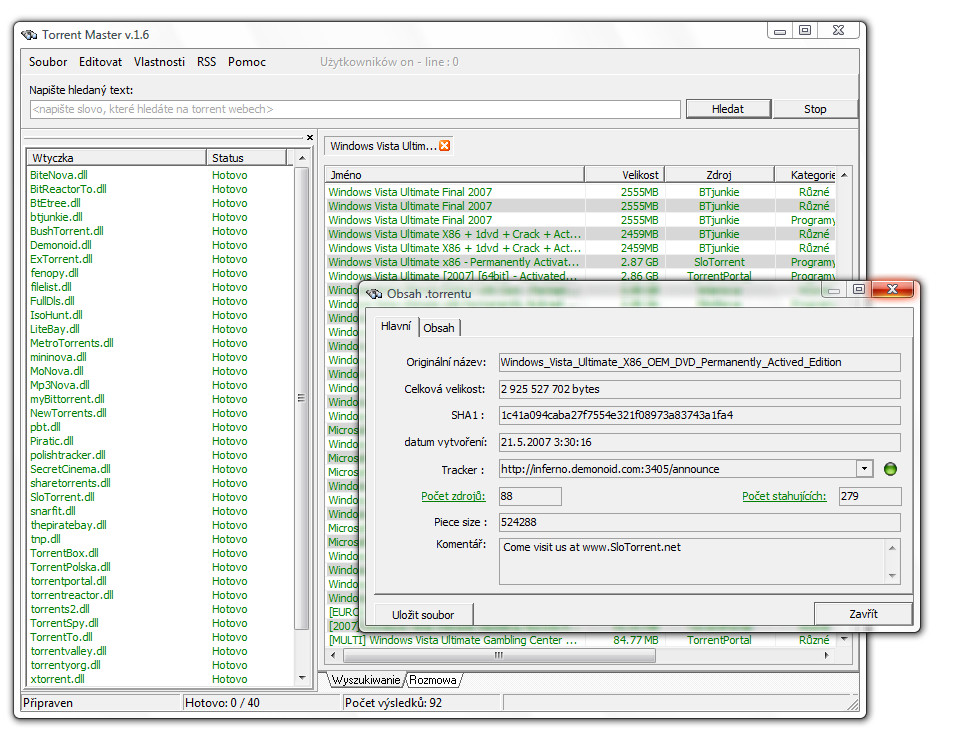Select SloTorrent.dll in the plugin list
Image resolution: width=957 pixels, height=737 pixels.
62,497
